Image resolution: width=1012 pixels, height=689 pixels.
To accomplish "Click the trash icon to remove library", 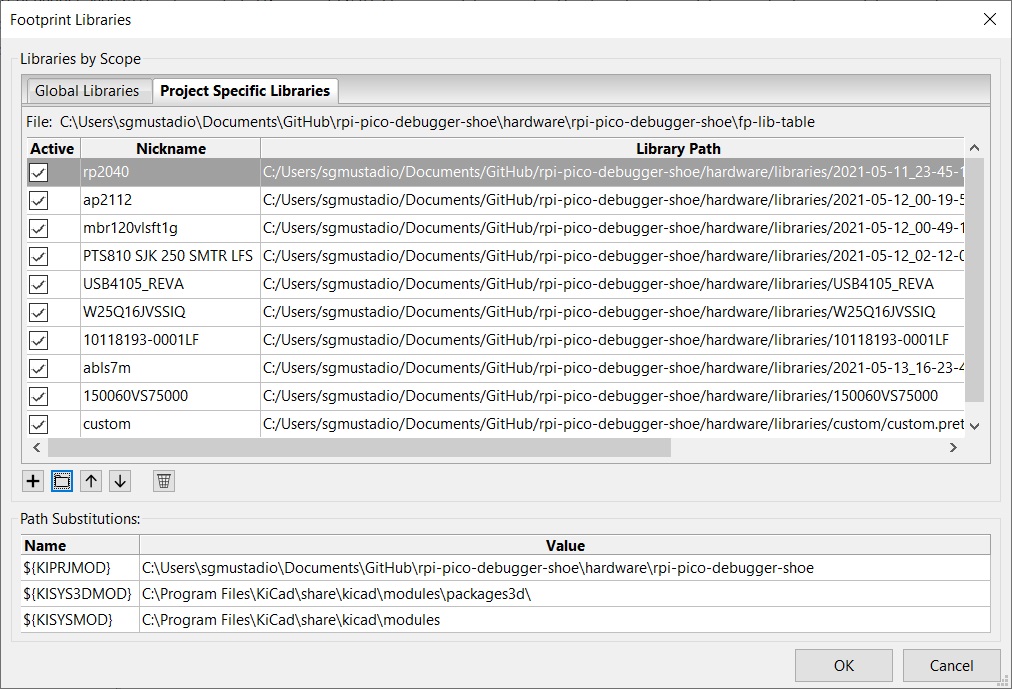I will pos(164,481).
